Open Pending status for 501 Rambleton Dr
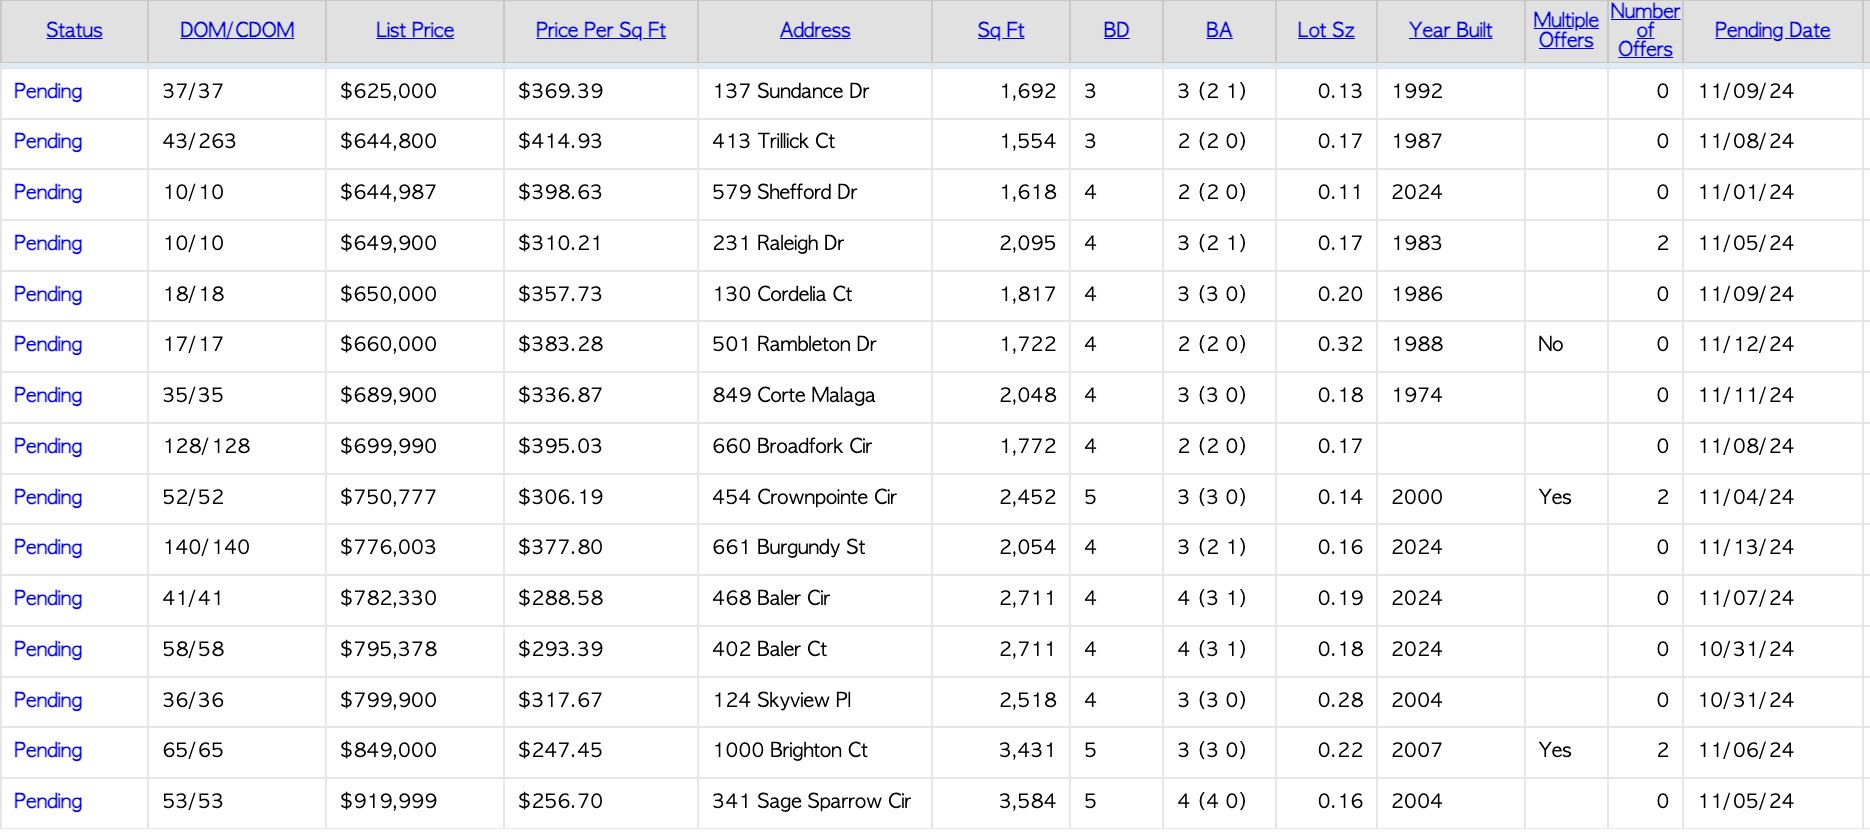This screenshot has height=834, width=1870. pyautogui.click(x=48, y=345)
